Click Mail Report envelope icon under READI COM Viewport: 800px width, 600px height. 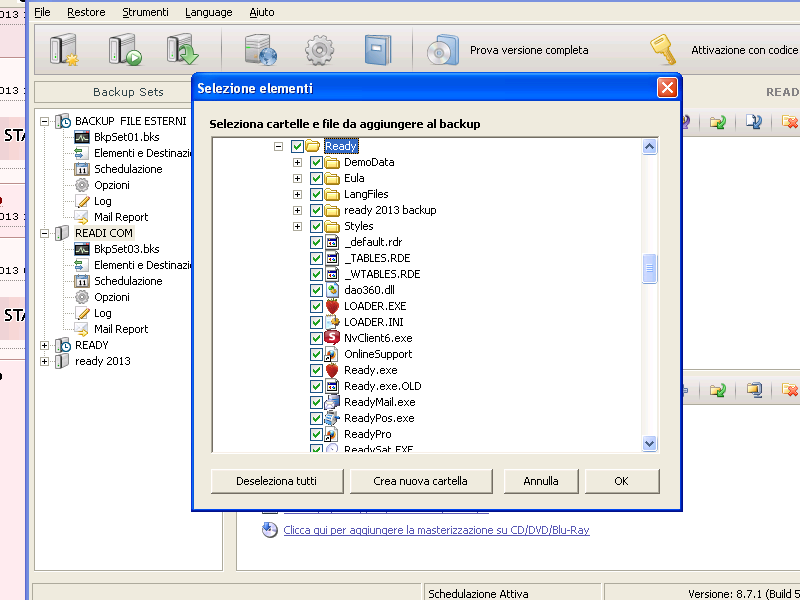coord(82,329)
